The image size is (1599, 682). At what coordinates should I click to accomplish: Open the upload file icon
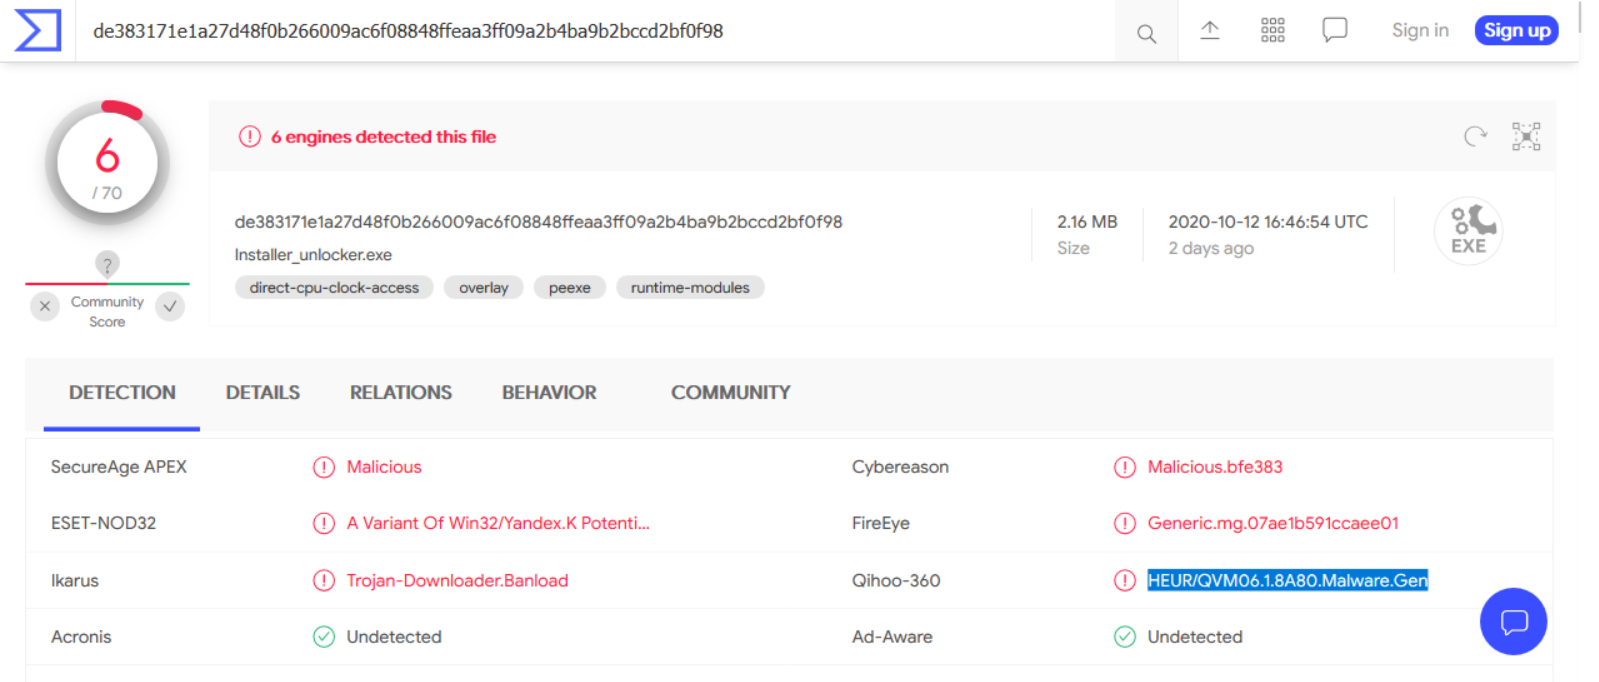coord(1210,31)
